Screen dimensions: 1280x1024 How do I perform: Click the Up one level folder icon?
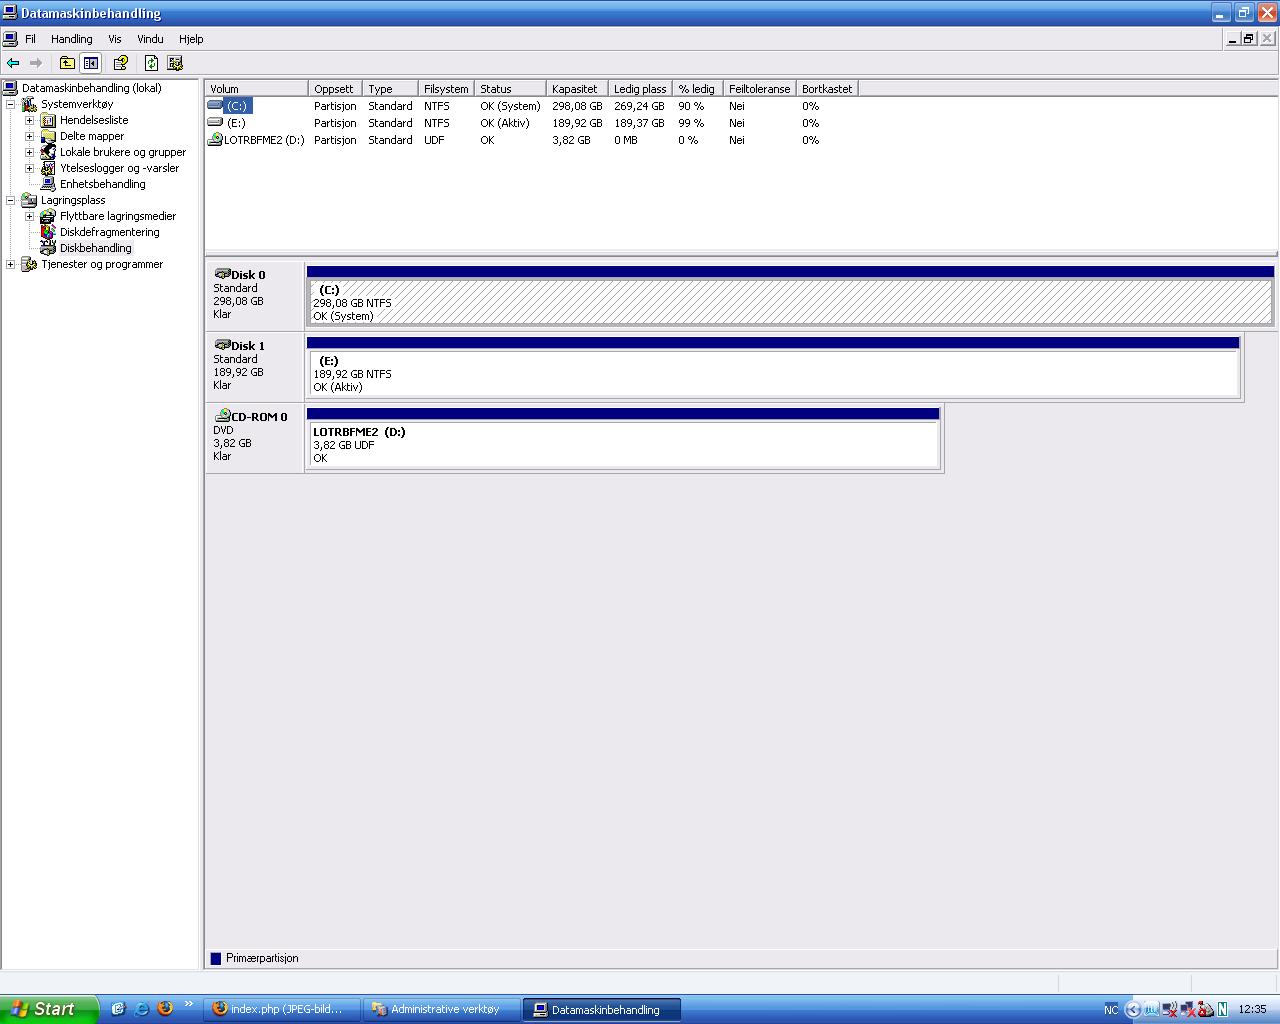point(67,63)
